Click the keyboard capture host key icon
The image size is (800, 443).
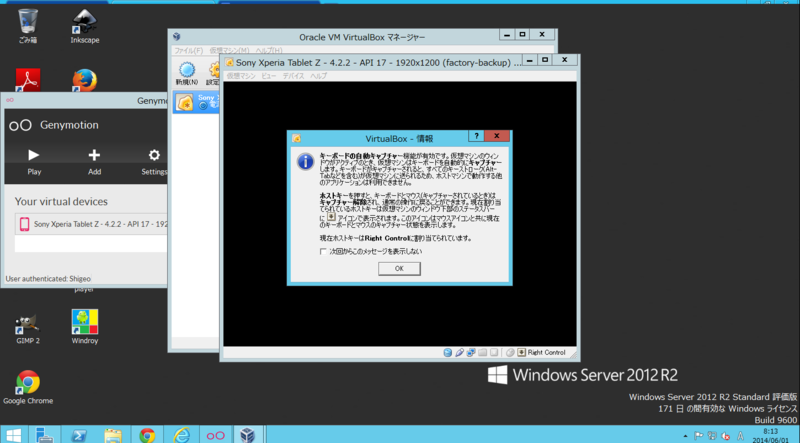[x=521, y=353]
